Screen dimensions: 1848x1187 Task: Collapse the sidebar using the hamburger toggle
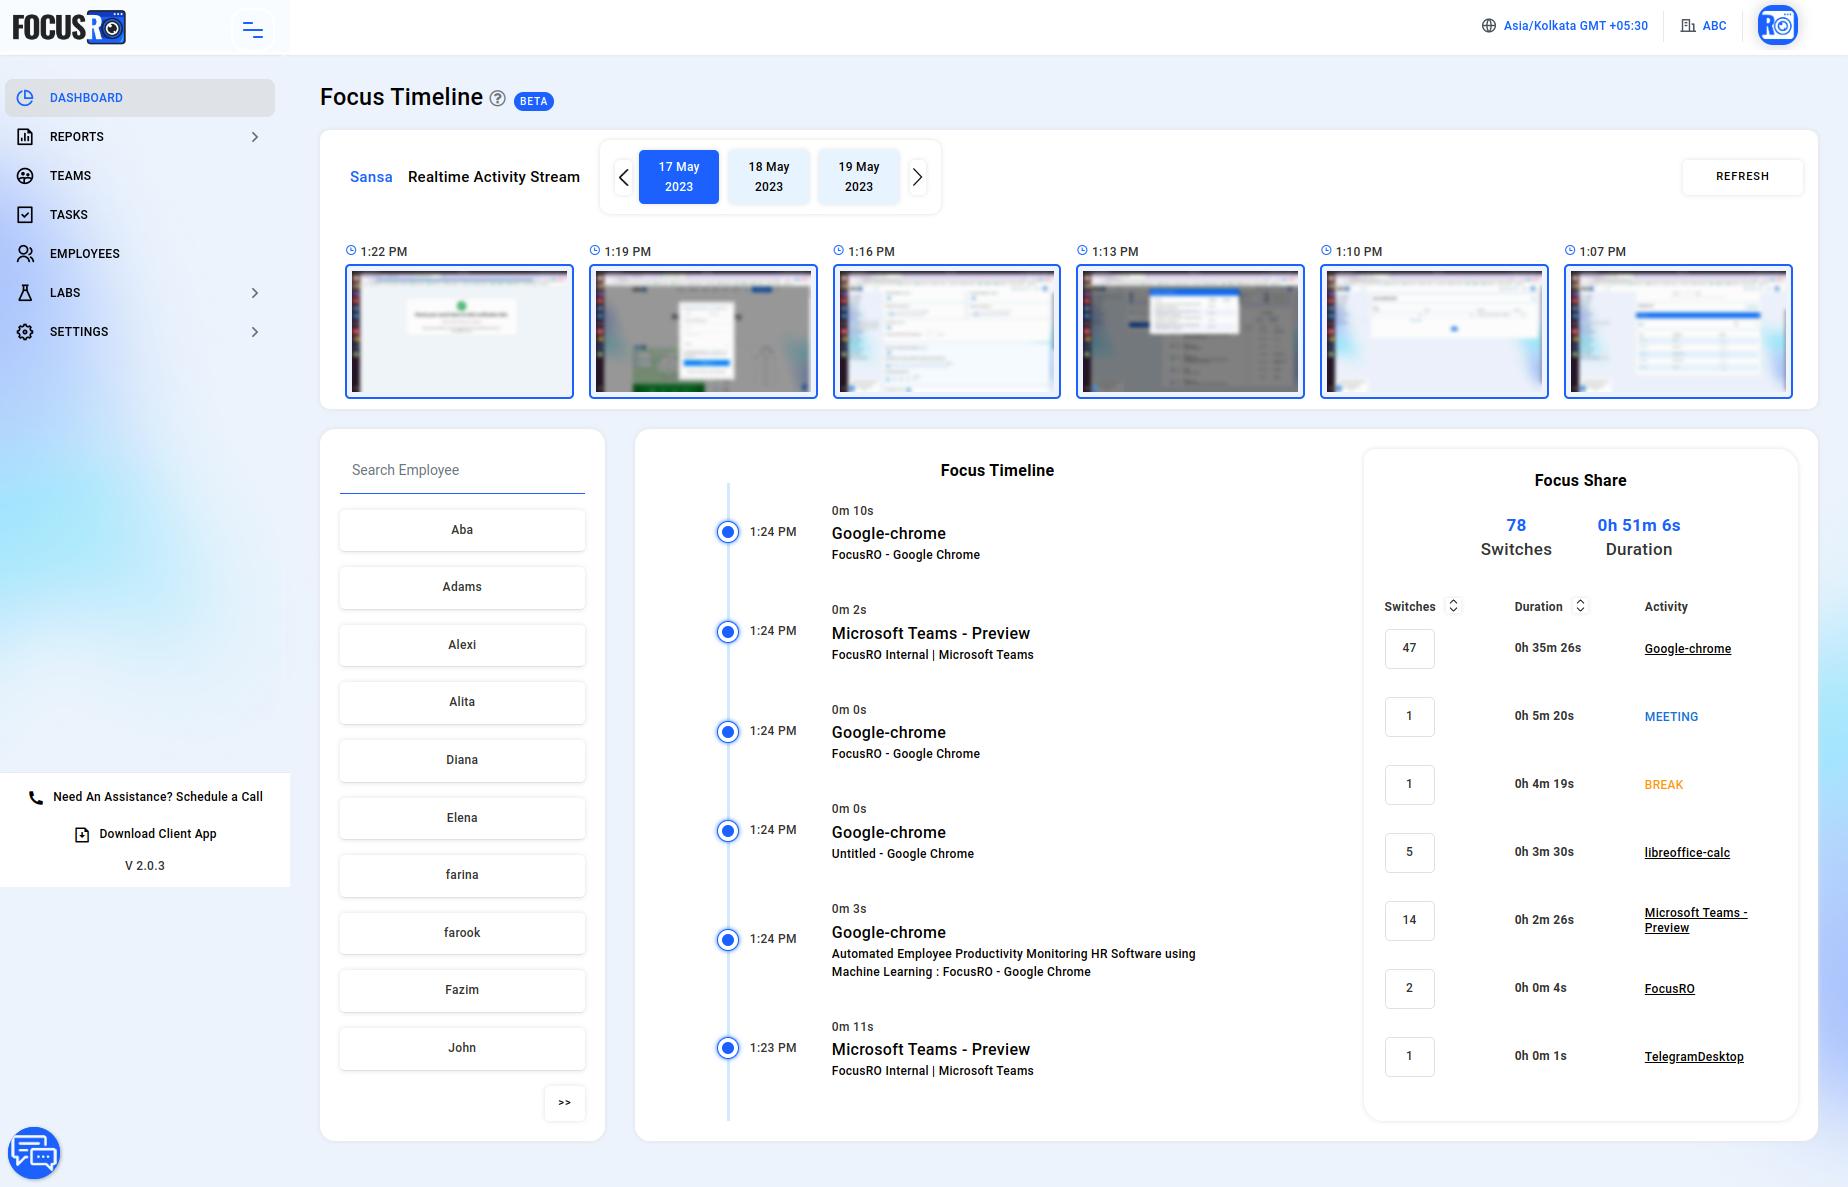252,30
